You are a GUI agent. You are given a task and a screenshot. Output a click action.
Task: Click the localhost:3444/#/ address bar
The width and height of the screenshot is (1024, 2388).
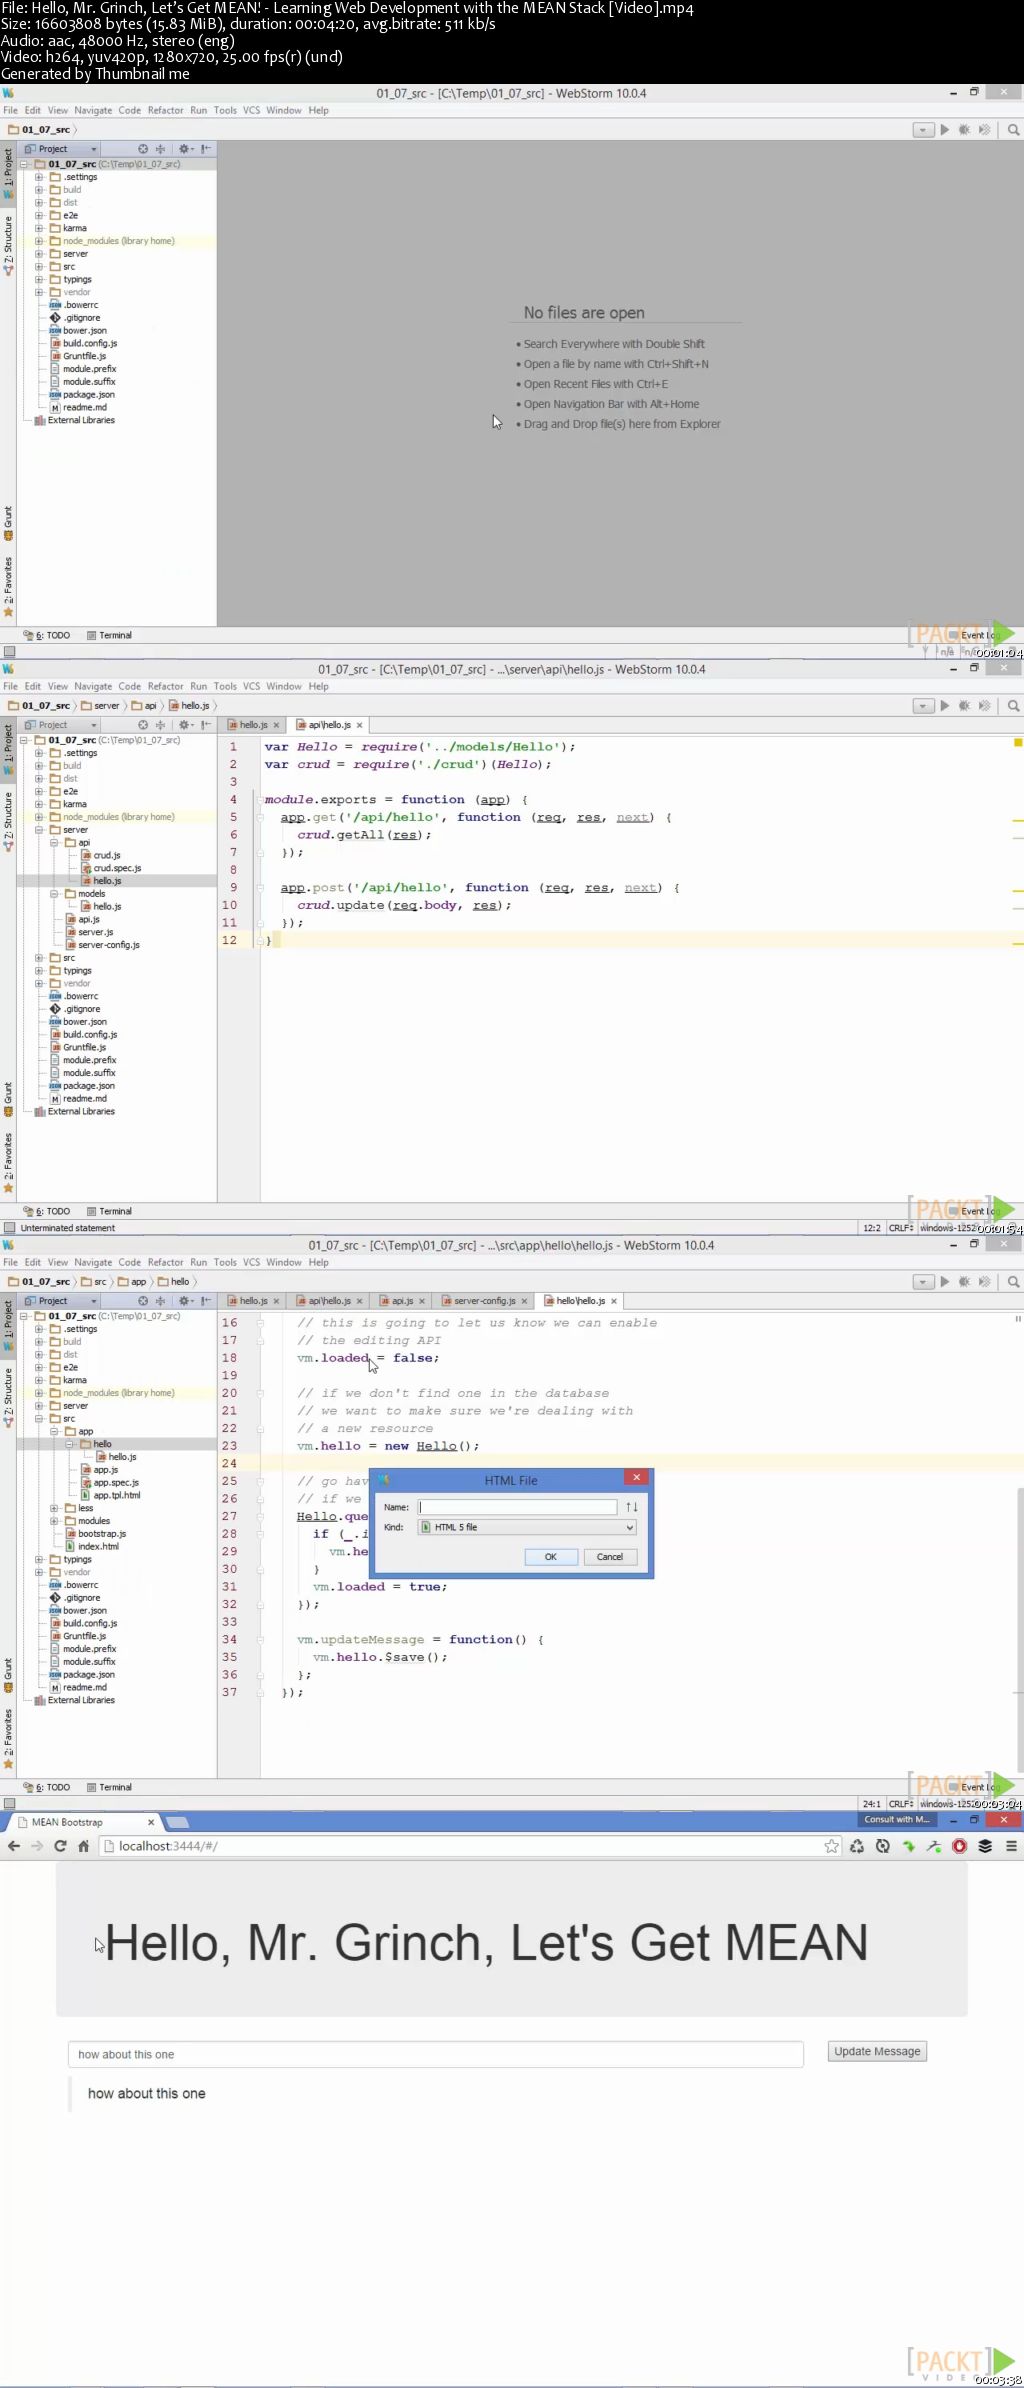tap(460, 1846)
